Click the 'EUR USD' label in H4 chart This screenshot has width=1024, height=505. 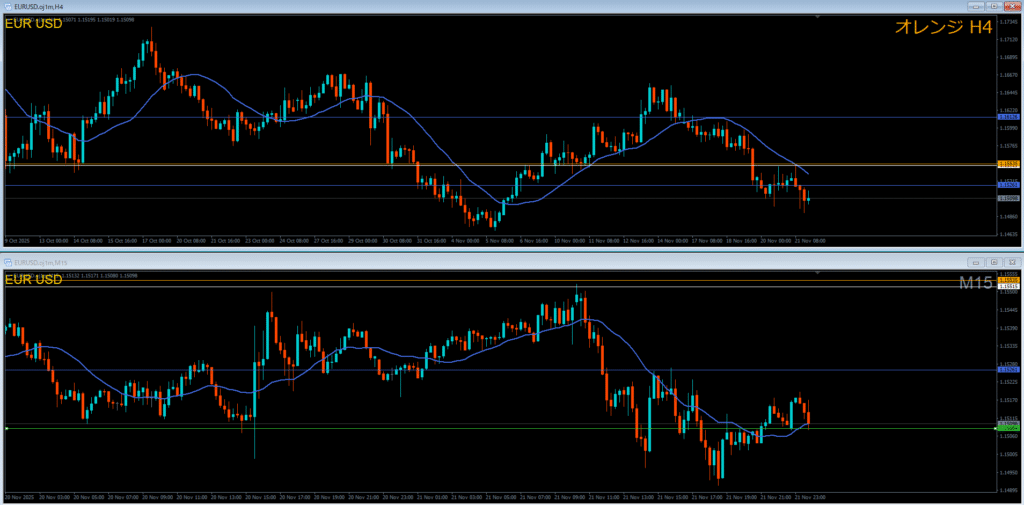(34, 24)
